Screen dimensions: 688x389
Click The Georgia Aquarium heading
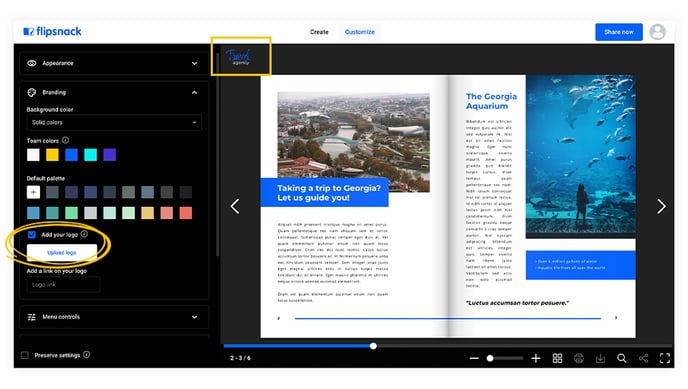(491, 101)
